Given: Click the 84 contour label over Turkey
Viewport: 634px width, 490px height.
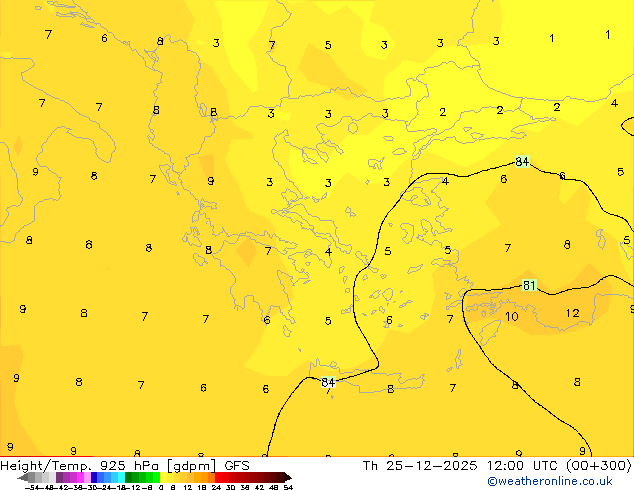Looking at the screenshot, I should [522, 162].
